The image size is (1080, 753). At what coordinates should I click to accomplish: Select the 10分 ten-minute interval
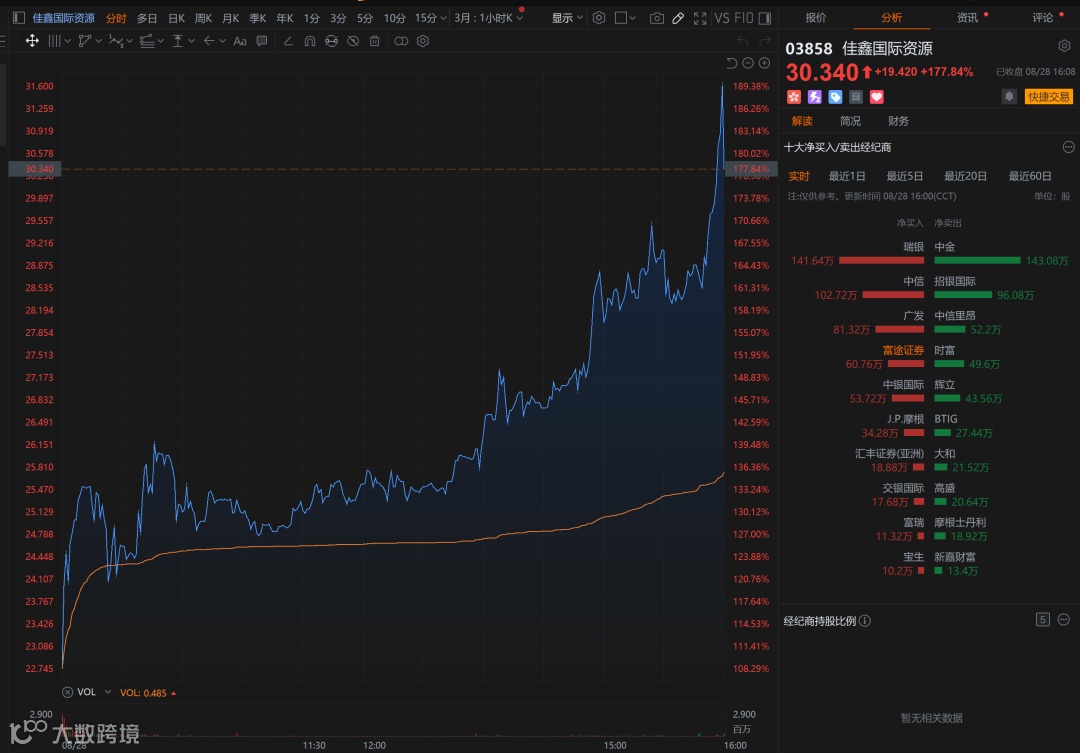394,18
